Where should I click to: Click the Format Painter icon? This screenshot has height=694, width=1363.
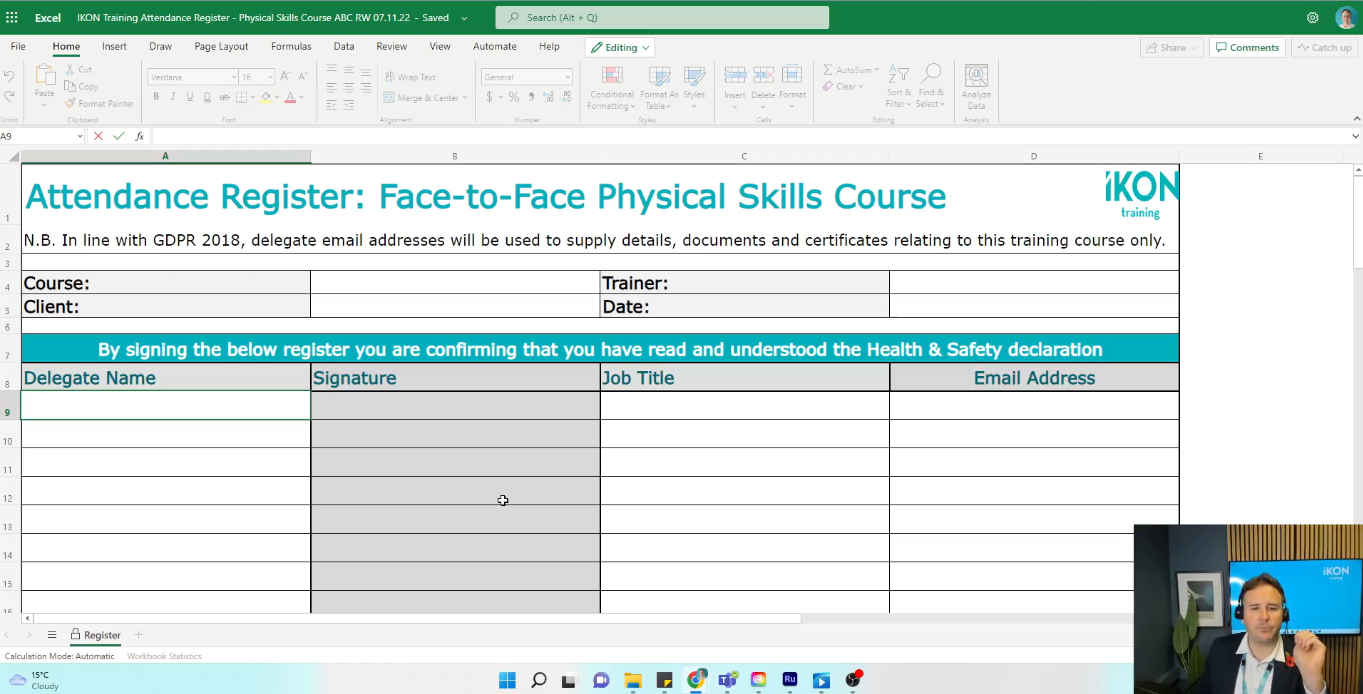click(x=71, y=103)
